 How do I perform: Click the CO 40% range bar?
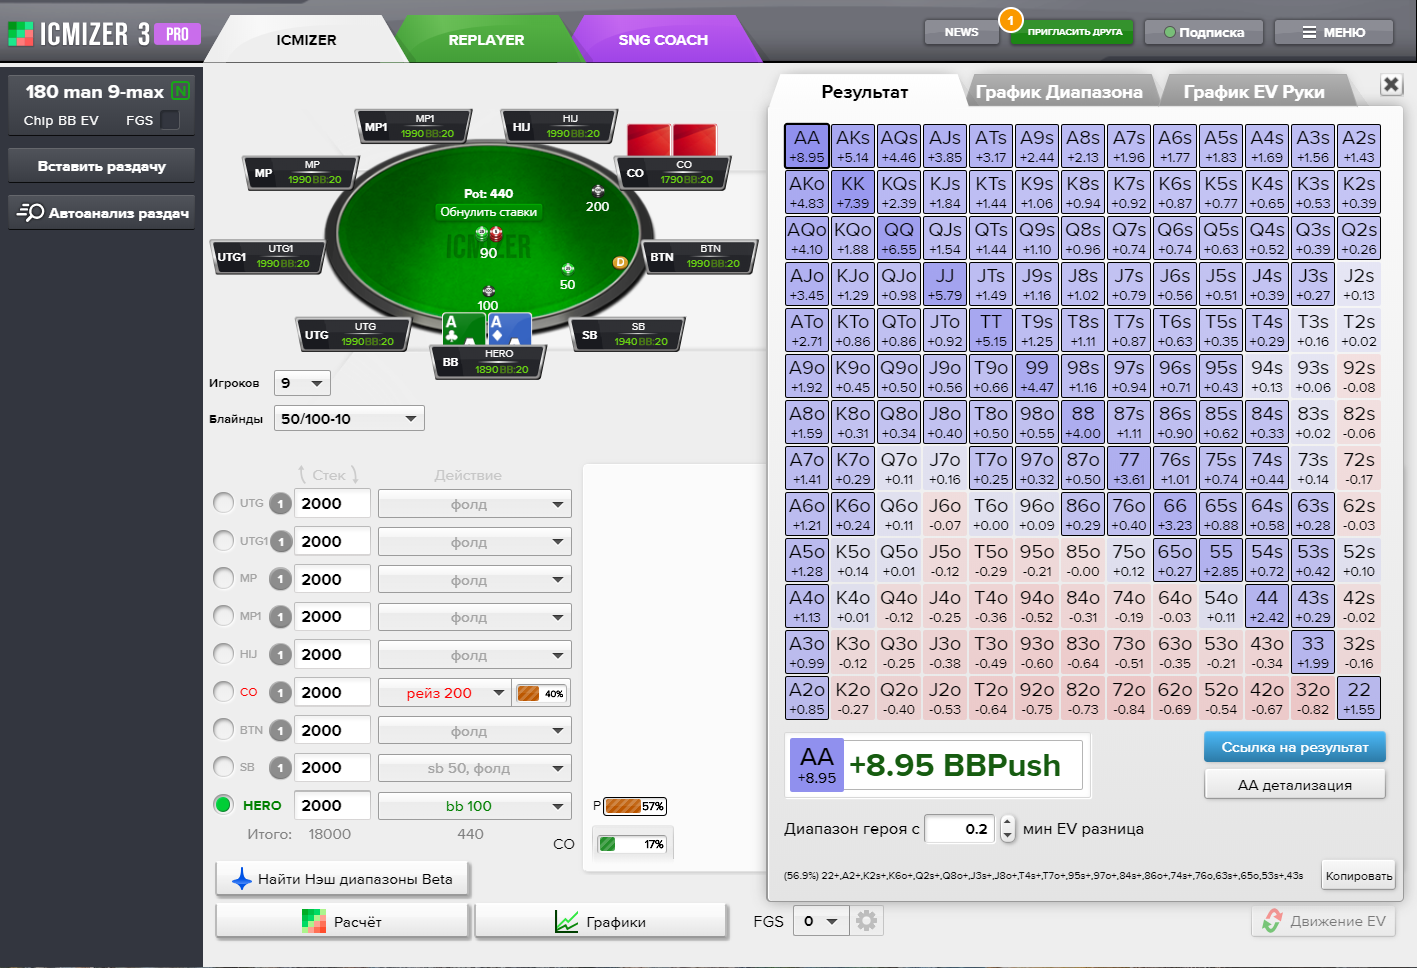point(541,693)
